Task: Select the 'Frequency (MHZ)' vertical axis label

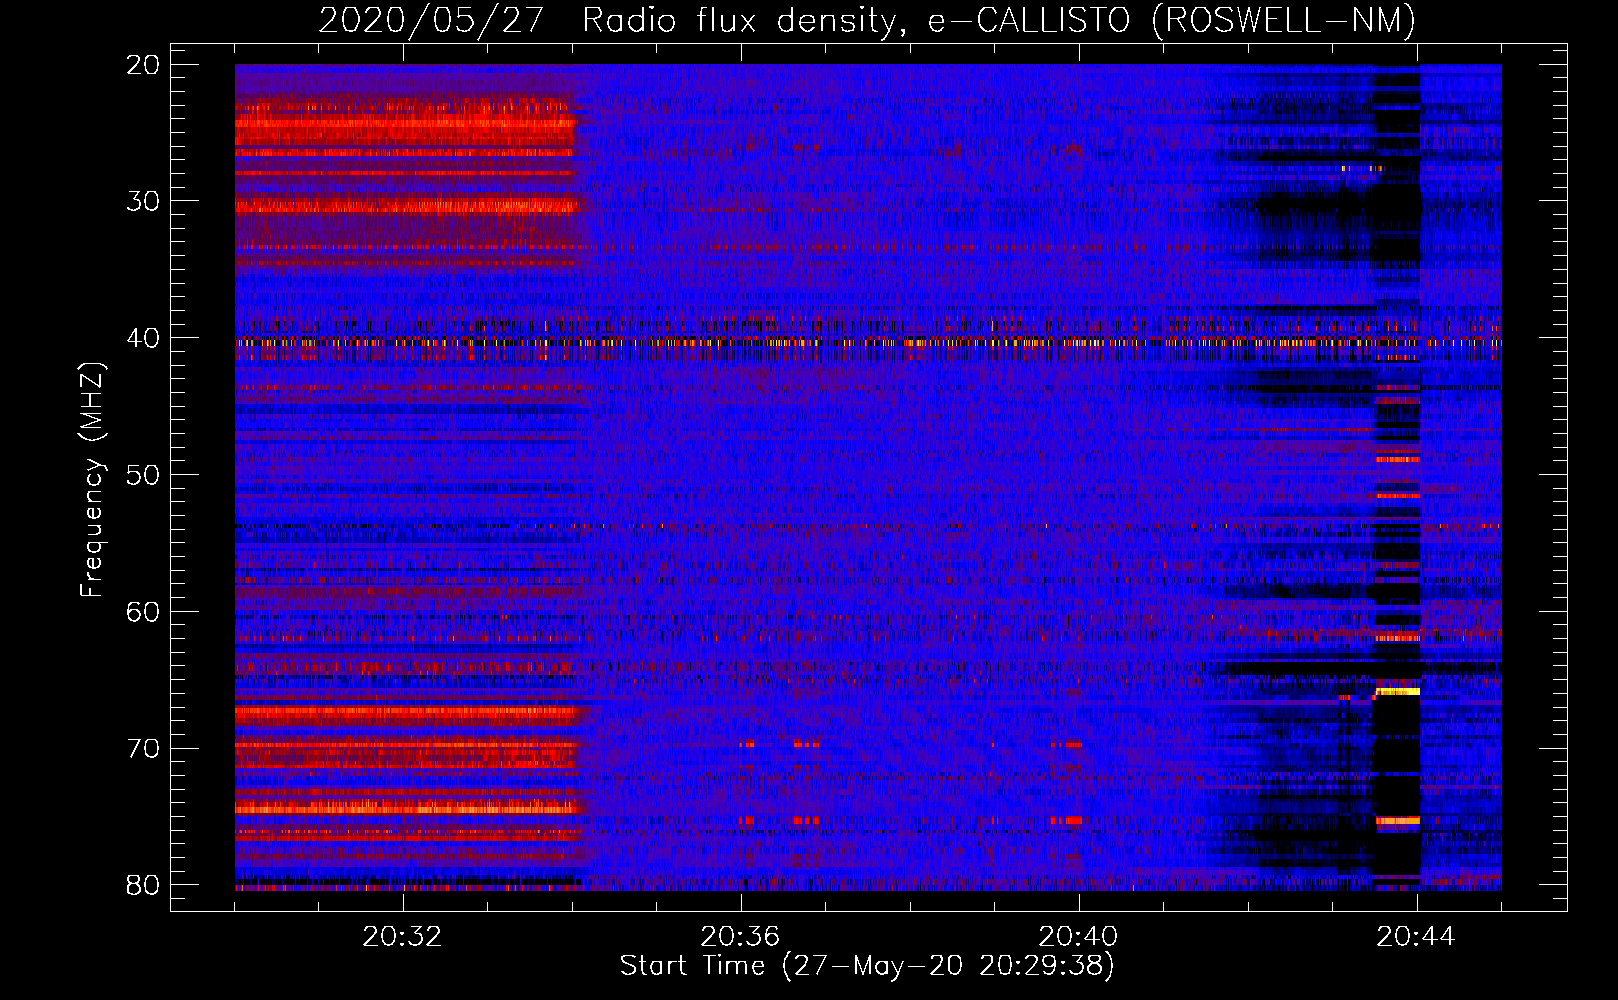Action: [92, 481]
